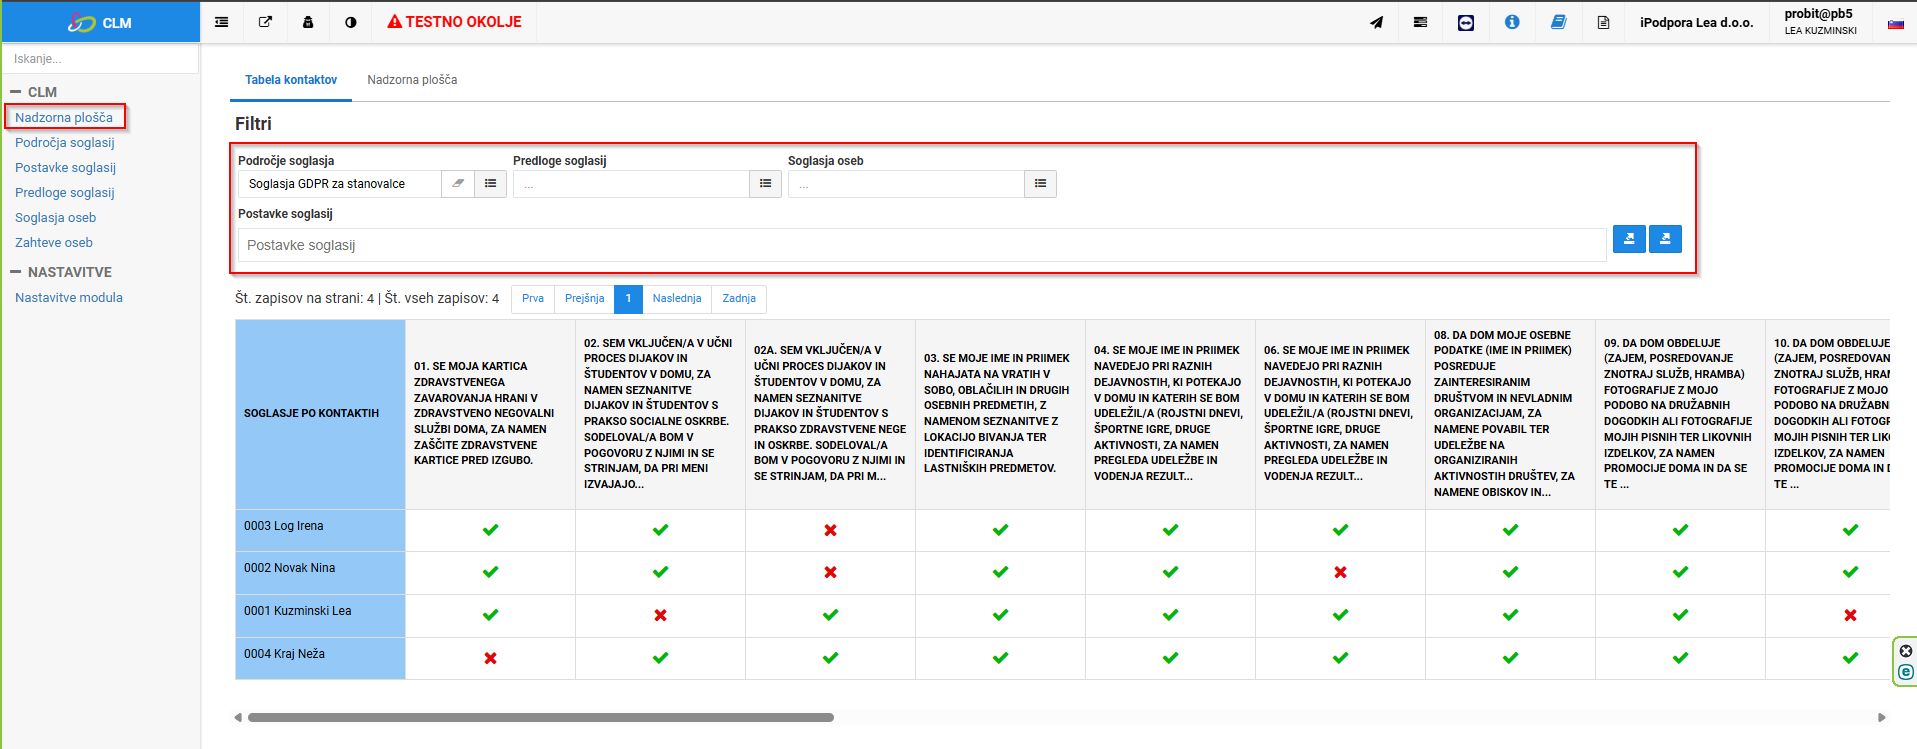Screen dimensions: 1917x749
Task: Change language via the Slovenian flag icon
Action: [1895, 23]
